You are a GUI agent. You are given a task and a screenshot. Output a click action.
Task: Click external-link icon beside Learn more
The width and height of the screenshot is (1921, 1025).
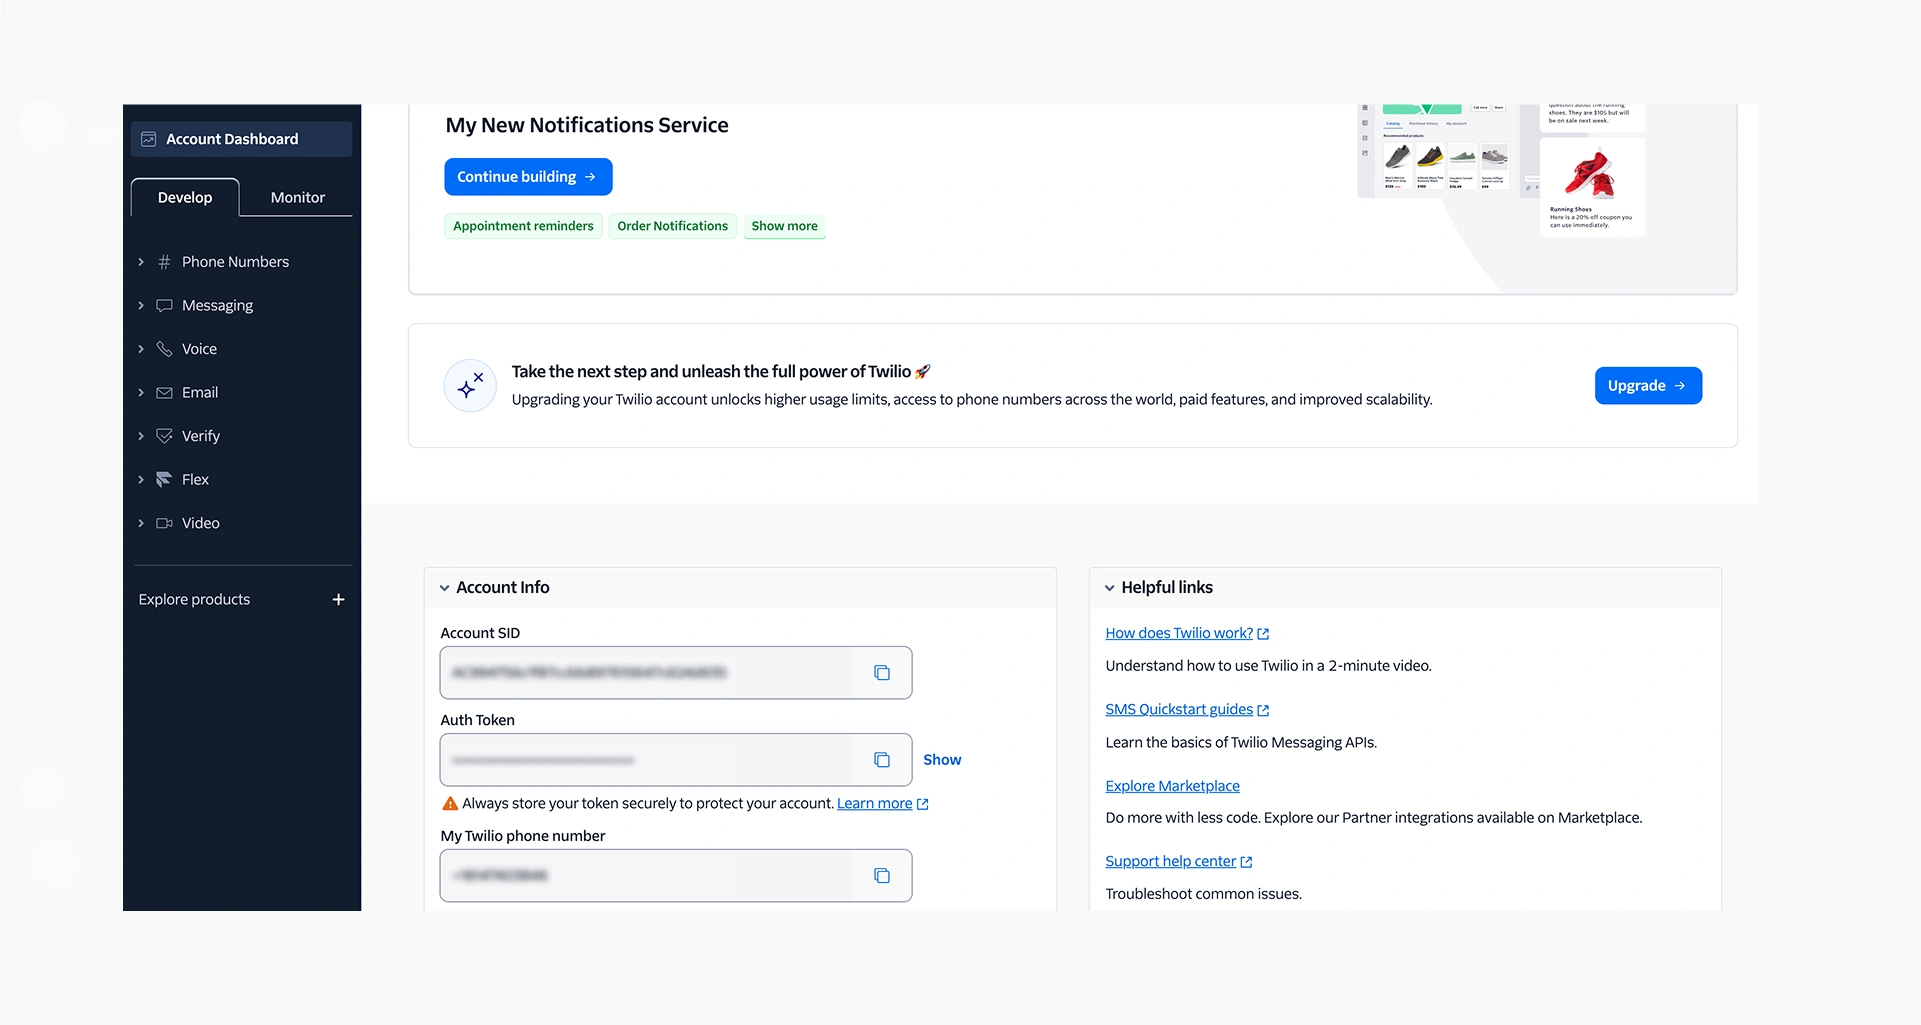click(x=923, y=804)
